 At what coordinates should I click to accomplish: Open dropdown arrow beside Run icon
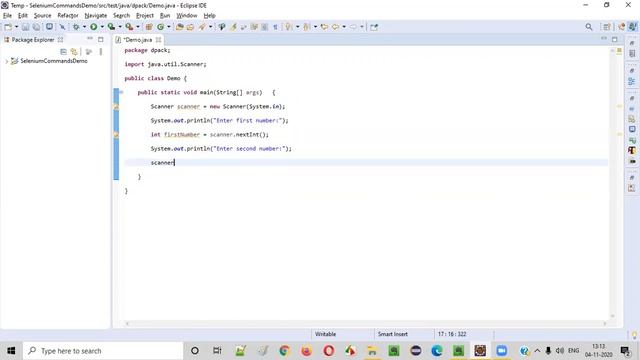pyautogui.click(x=102, y=27)
